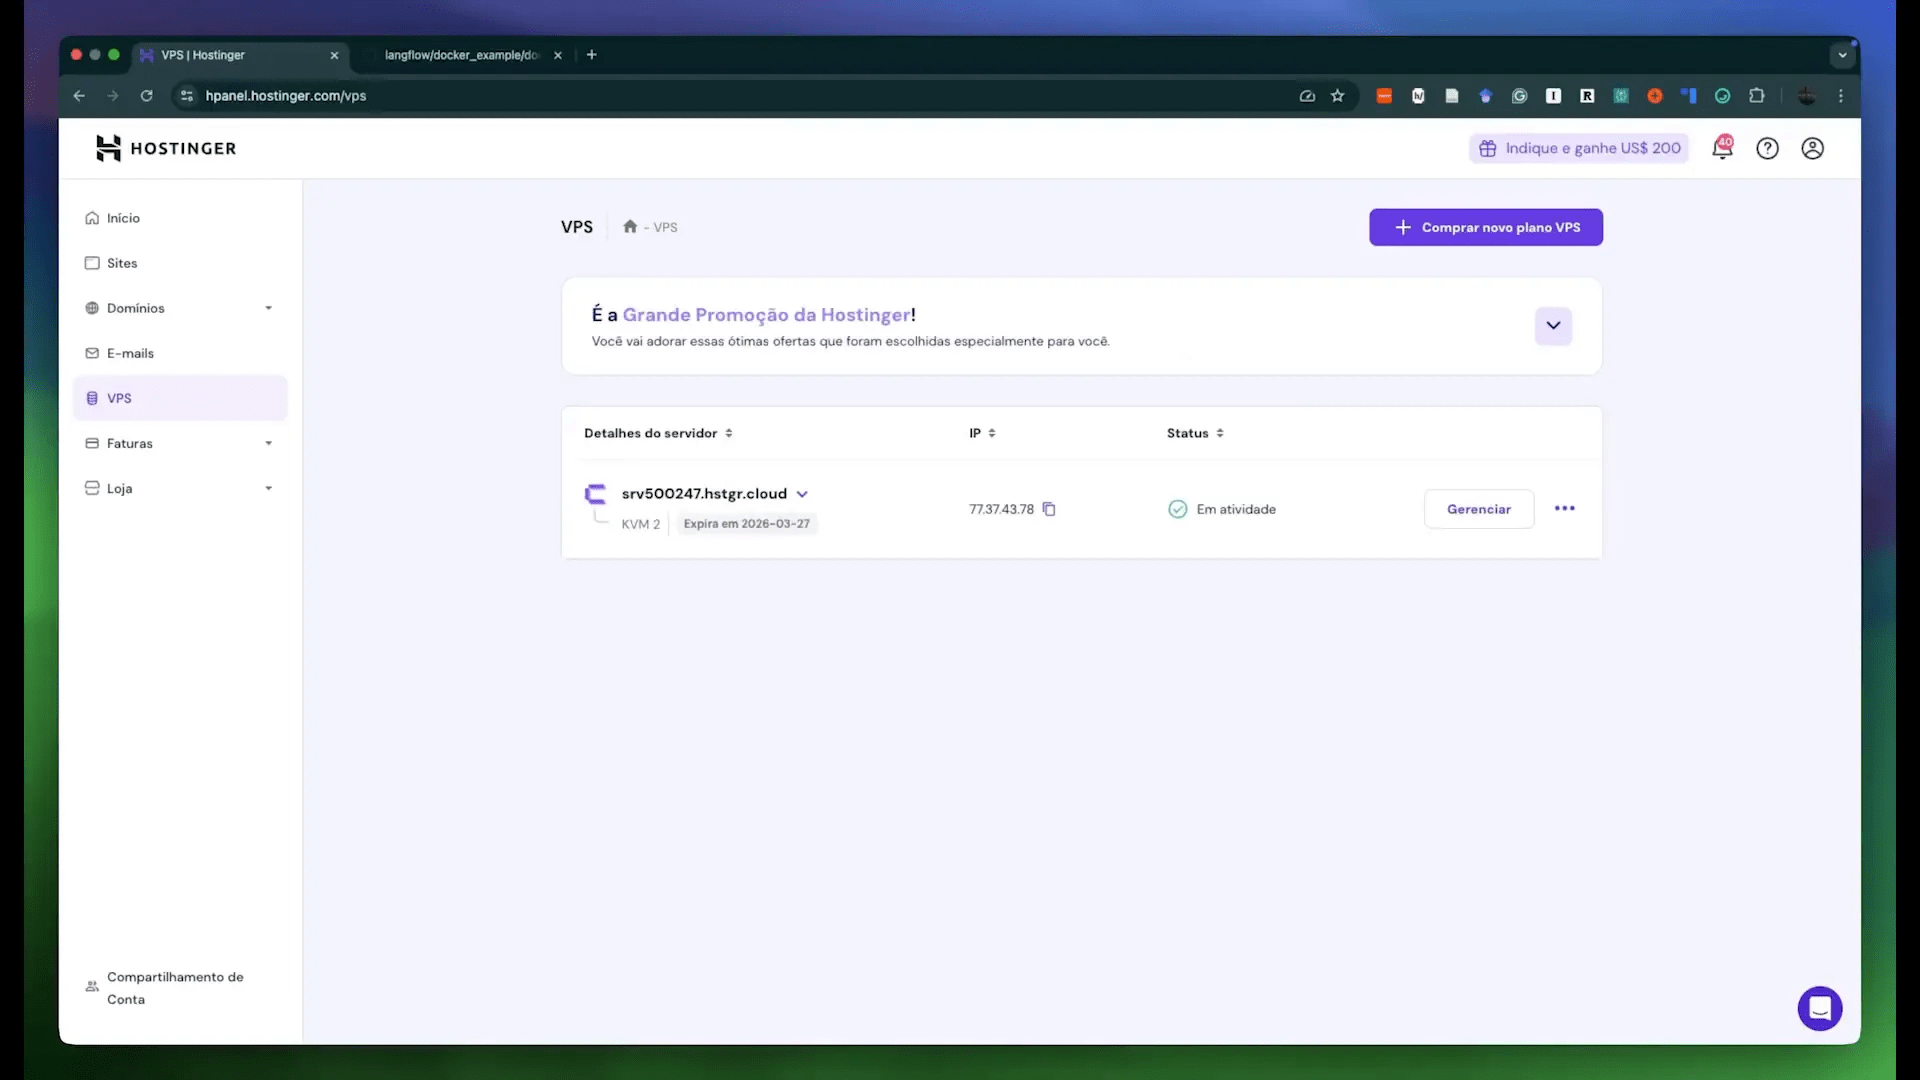Go back in browser history
The height and width of the screenshot is (1080, 1920).
[x=79, y=96]
